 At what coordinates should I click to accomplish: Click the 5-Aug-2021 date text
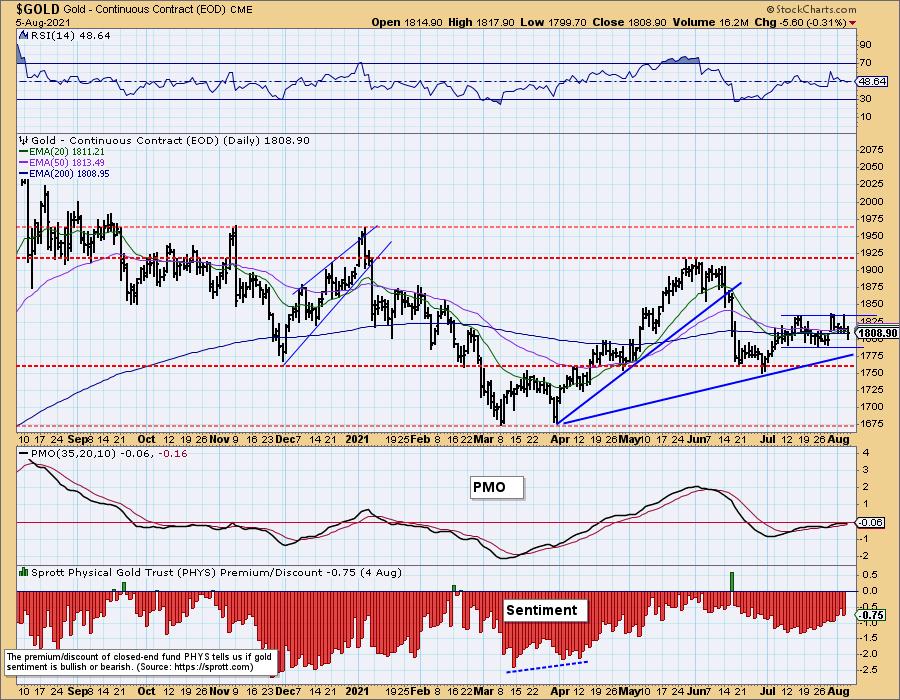[x=43, y=22]
